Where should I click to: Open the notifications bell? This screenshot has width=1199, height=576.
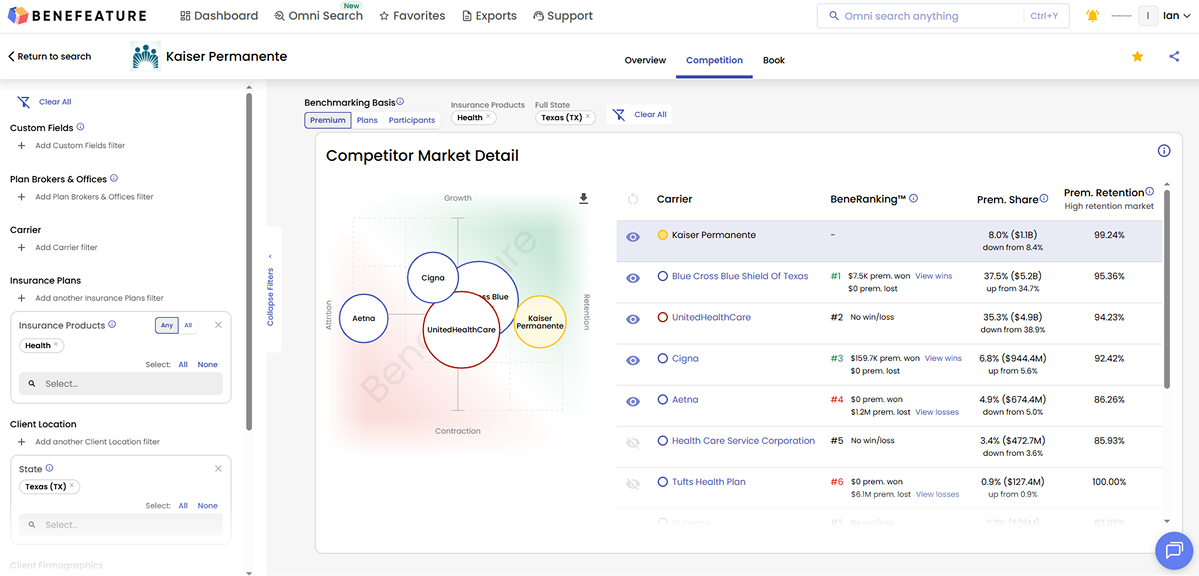pos(1092,14)
